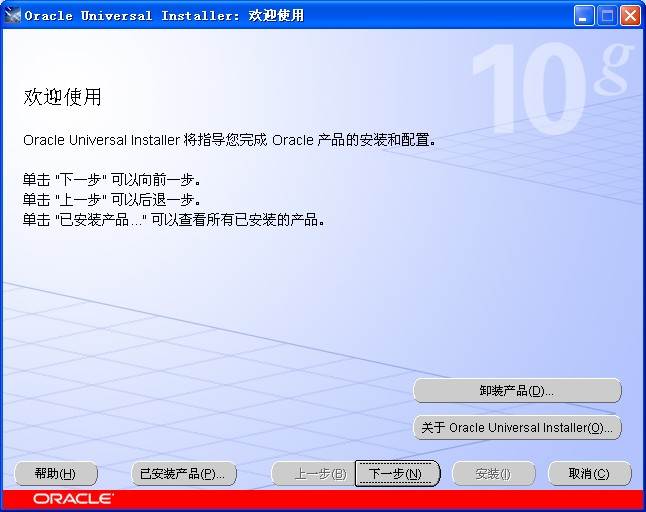Open 已安装产品(P)... installed products list

coord(184,474)
